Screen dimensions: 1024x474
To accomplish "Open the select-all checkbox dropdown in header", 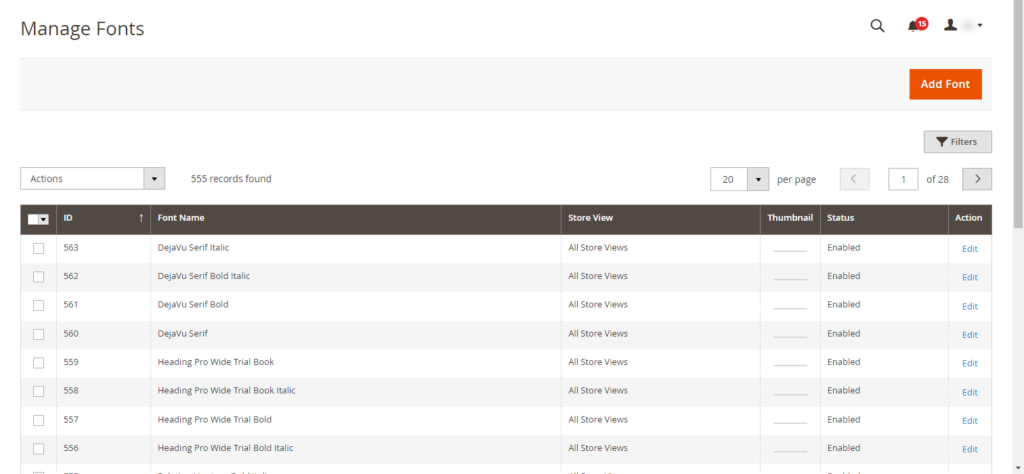I will tap(44, 219).
